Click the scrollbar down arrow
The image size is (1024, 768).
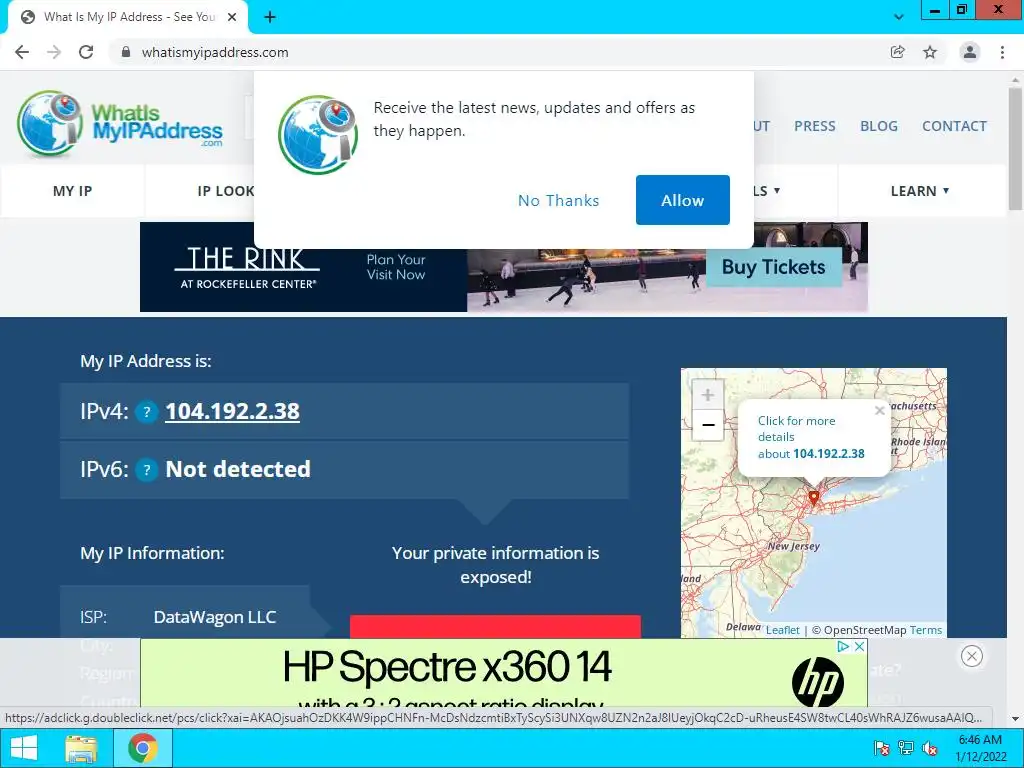[1016, 719]
